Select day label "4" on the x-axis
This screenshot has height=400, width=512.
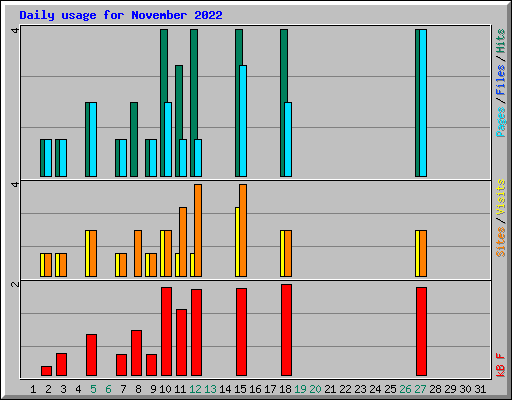pos(78,389)
